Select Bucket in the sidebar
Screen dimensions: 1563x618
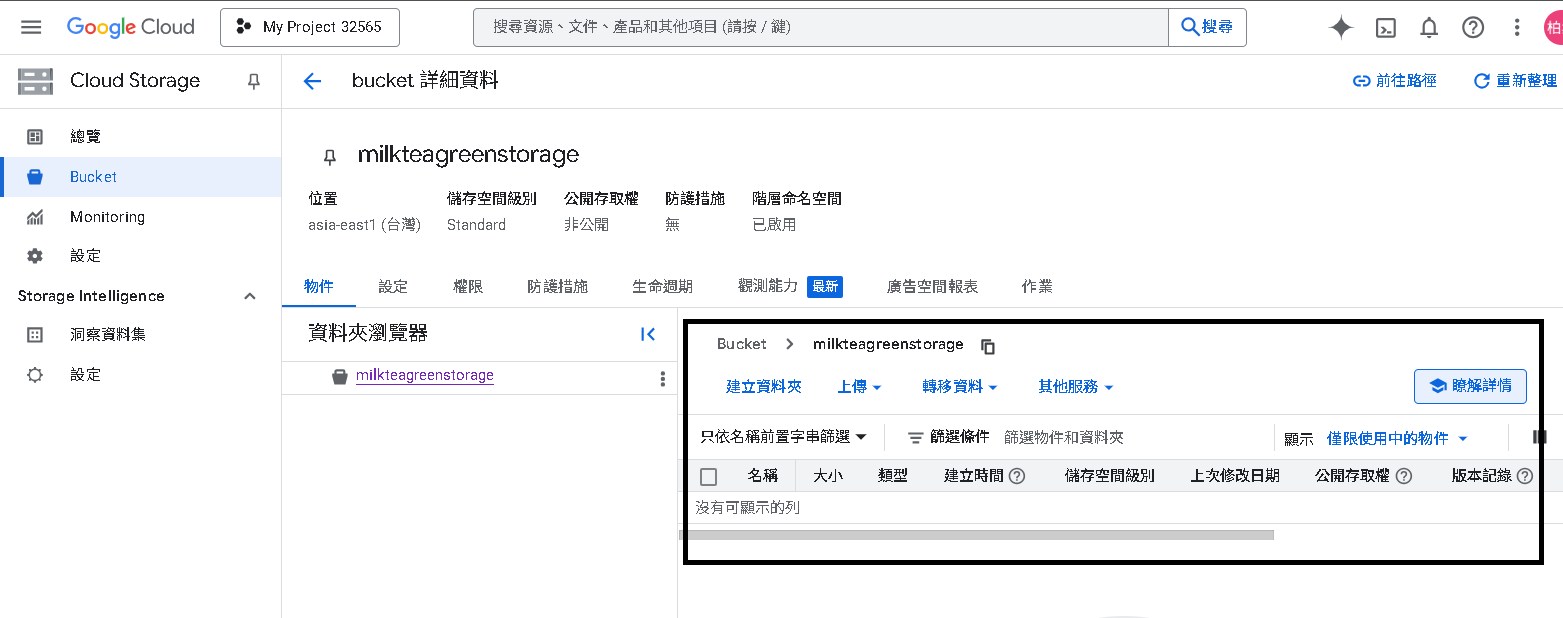pos(141,177)
